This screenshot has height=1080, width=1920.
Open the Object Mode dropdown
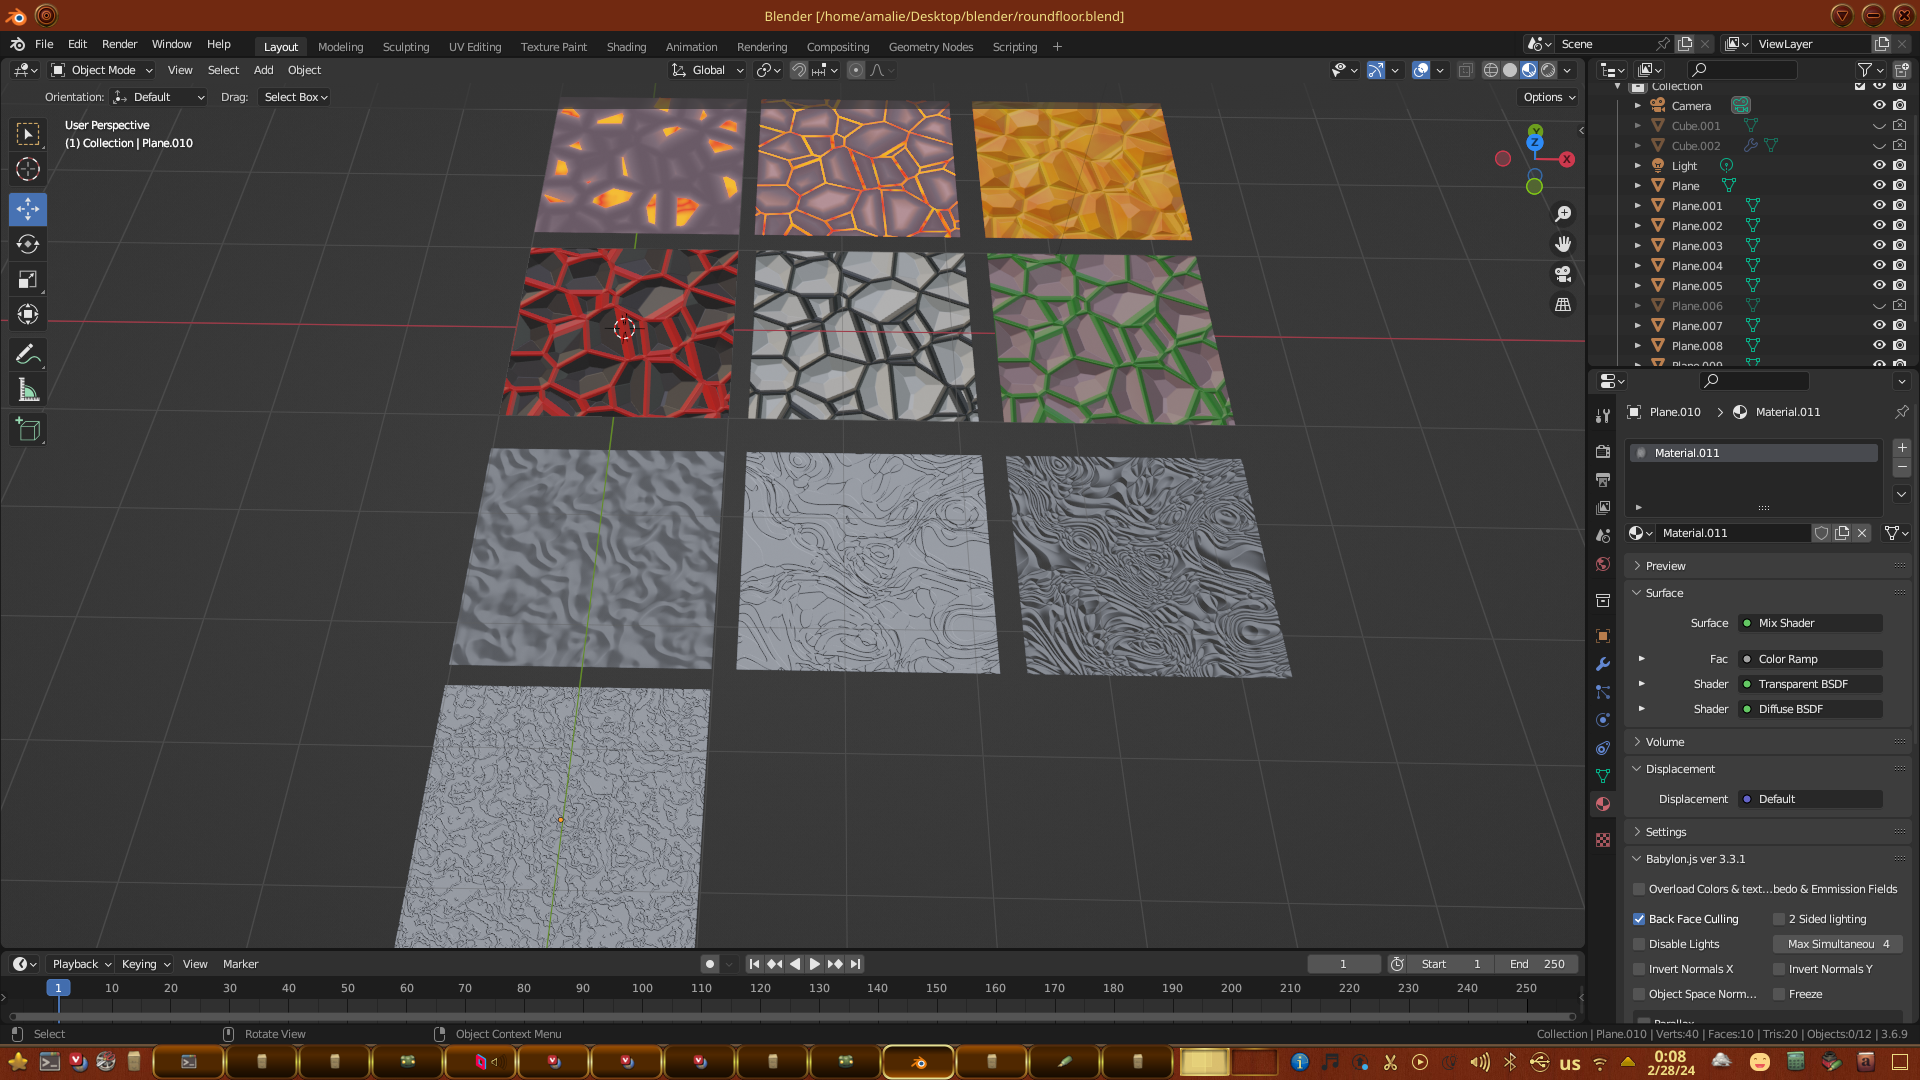pyautogui.click(x=102, y=70)
